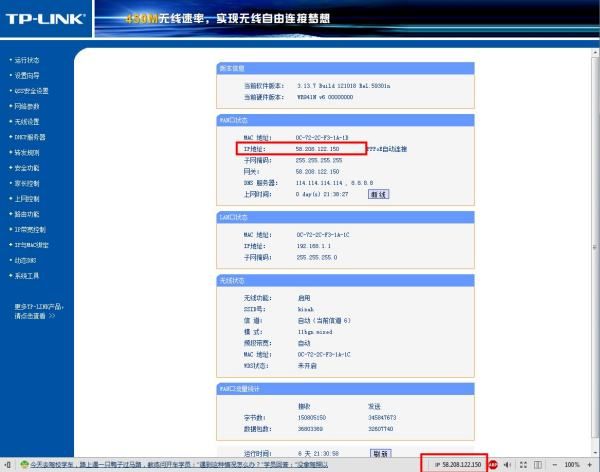This screenshot has height=472, width=600.
Task: Open the 运行状态 menu item
Action: pos(27,60)
